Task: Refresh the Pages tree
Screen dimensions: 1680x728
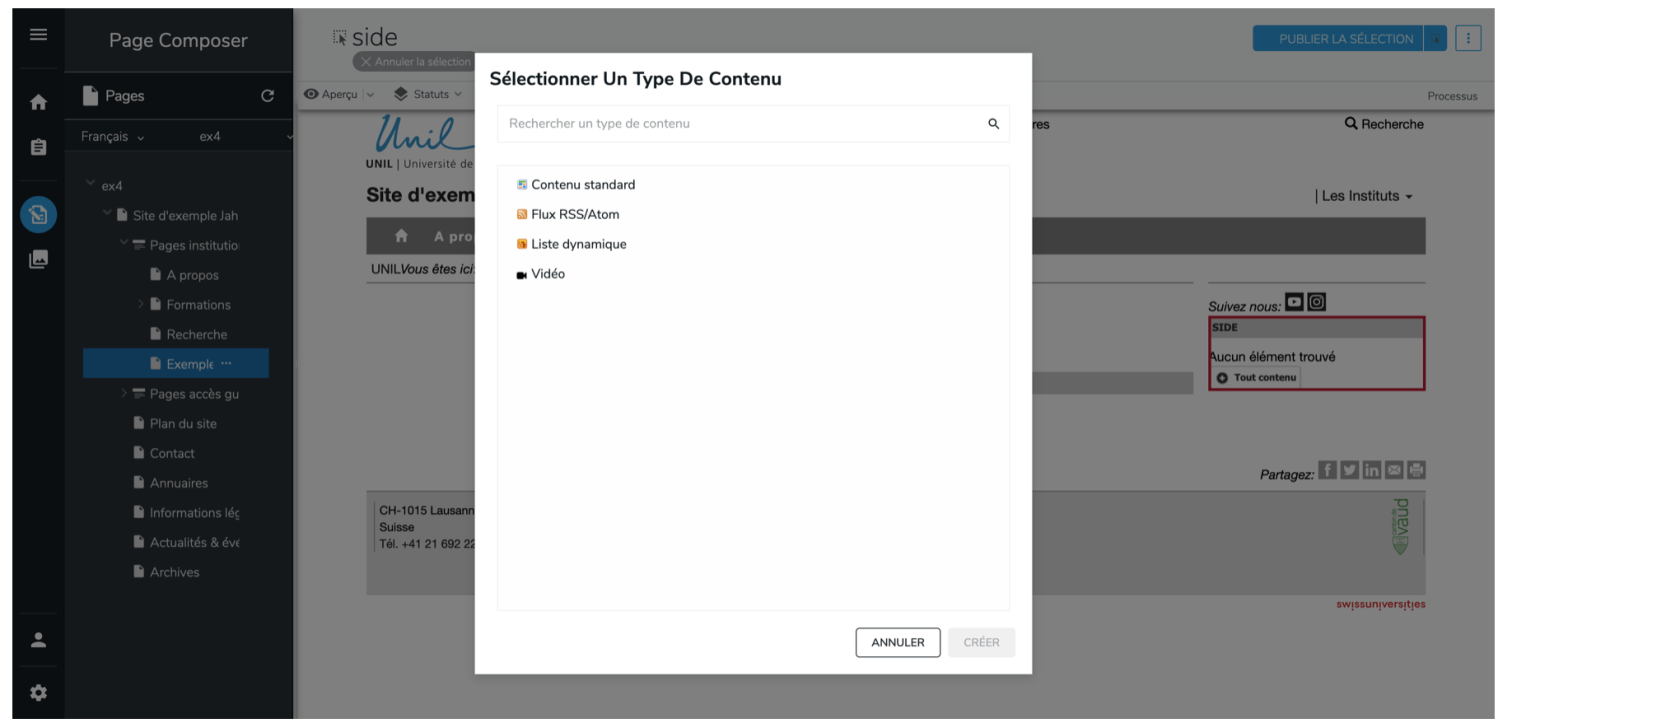Action: click(267, 96)
